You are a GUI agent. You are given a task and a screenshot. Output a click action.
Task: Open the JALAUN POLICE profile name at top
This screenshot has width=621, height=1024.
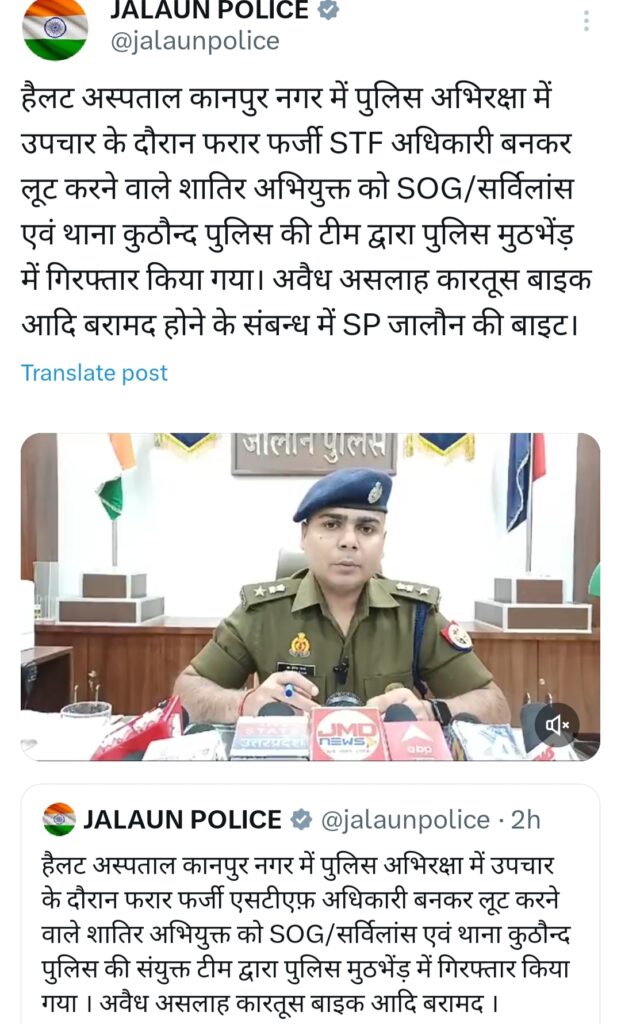pyautogui.click(x=209, y=10)
